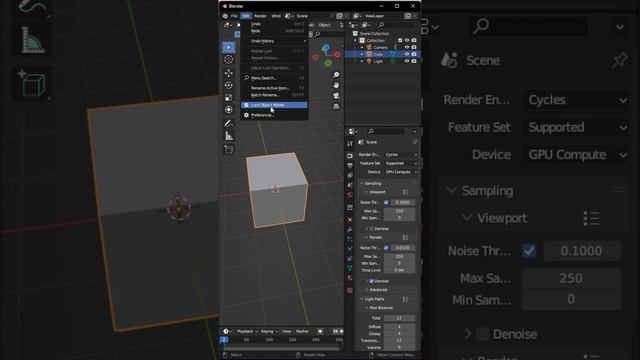Viewport: 640px width, 360px height.
Task: Open the Render properties tab
Action: pyautogui.click(x=350, y=156)
